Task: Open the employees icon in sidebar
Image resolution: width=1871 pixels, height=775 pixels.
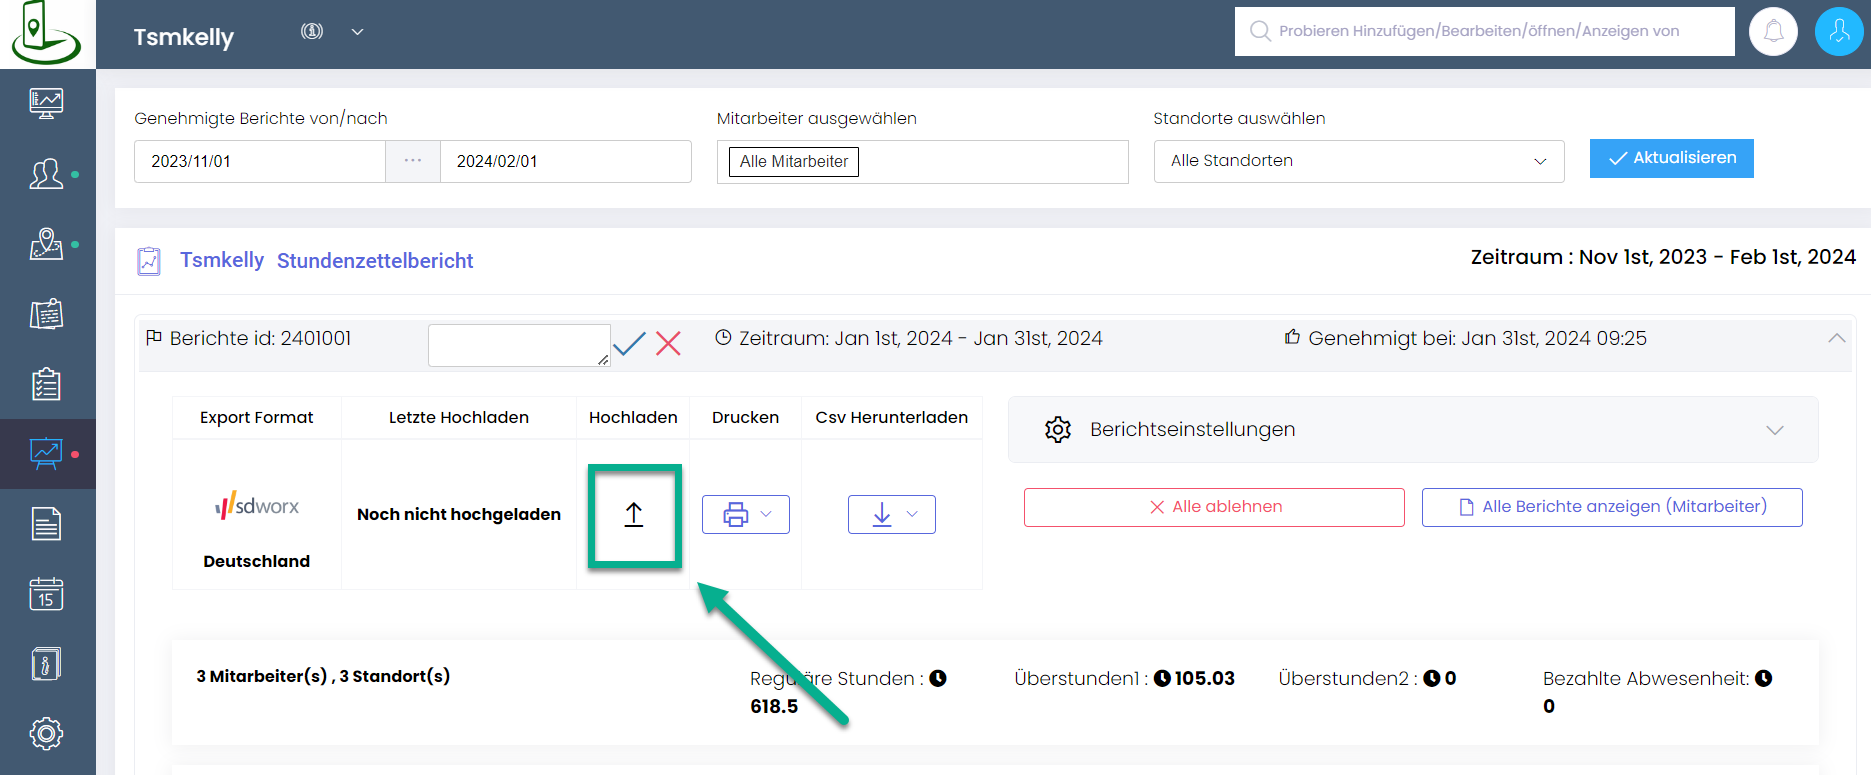Action: 46,174
